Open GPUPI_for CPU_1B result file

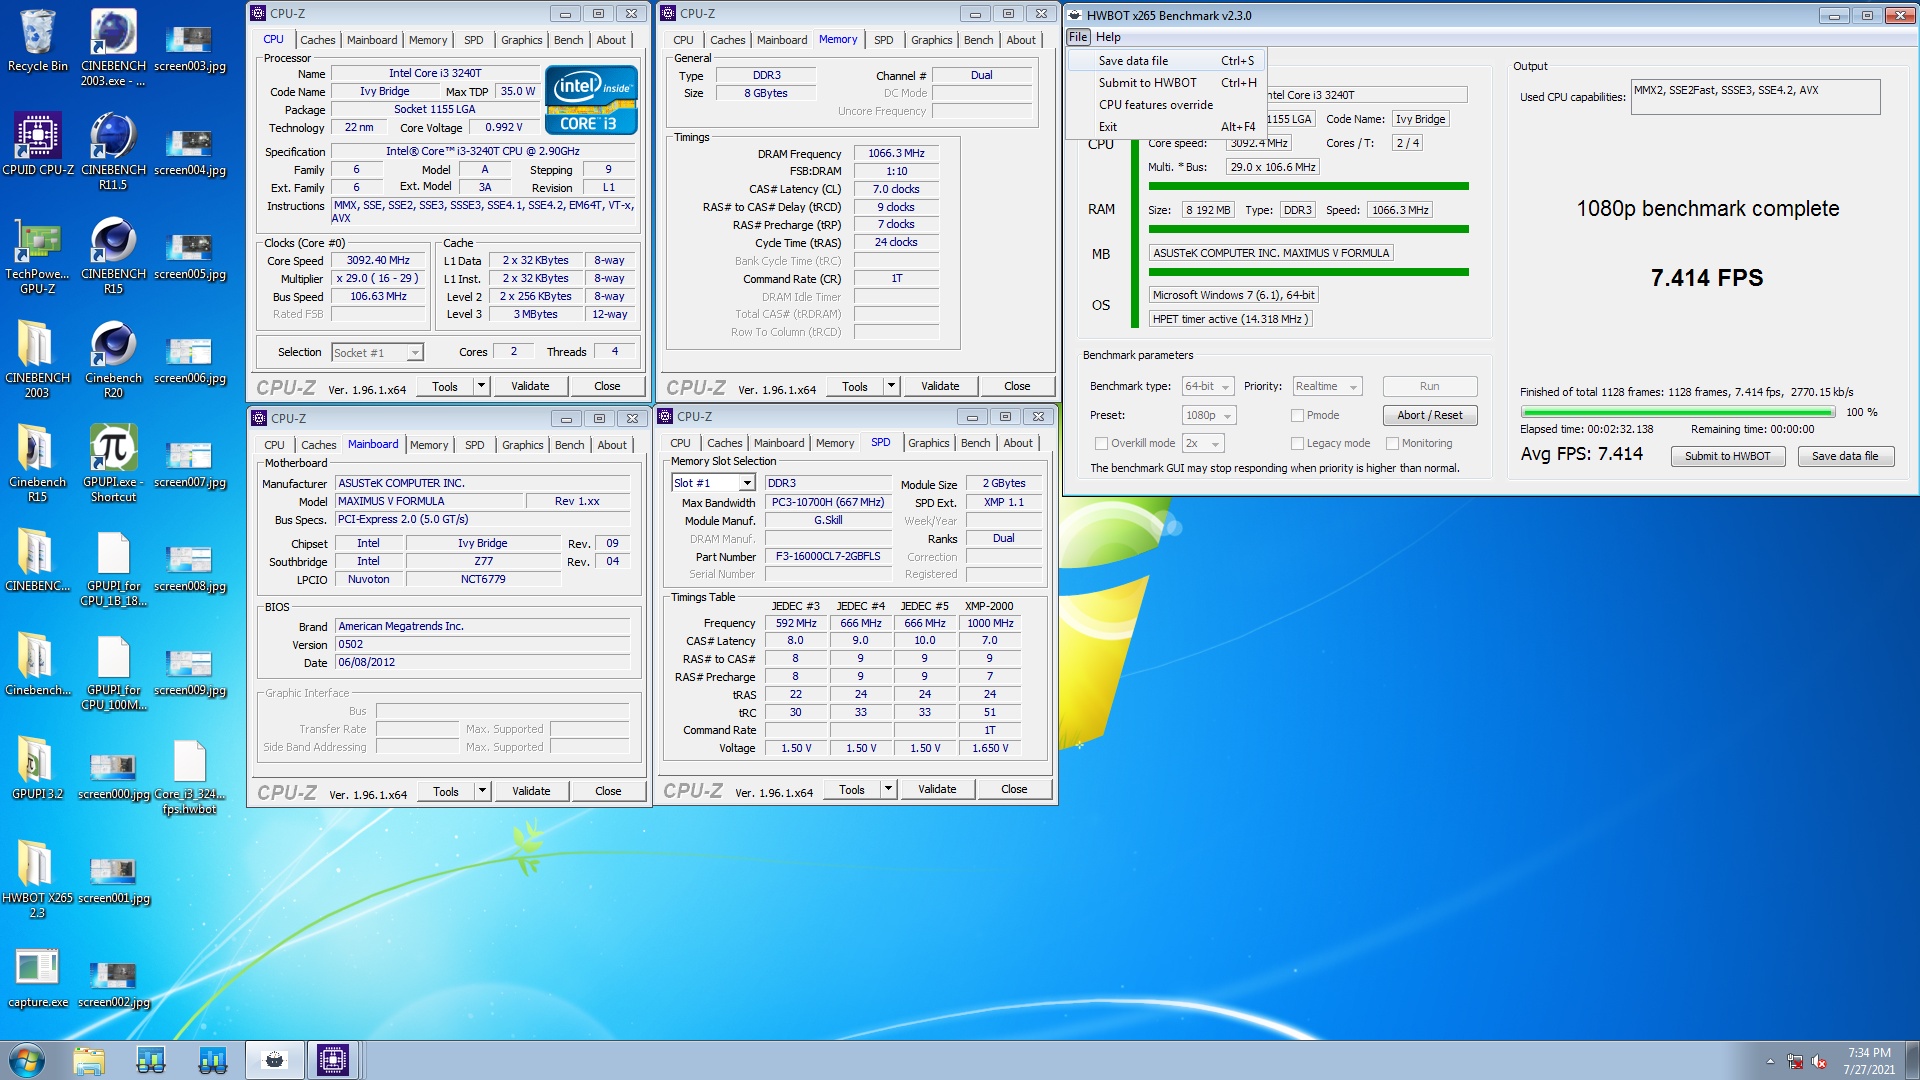(113, 569)
